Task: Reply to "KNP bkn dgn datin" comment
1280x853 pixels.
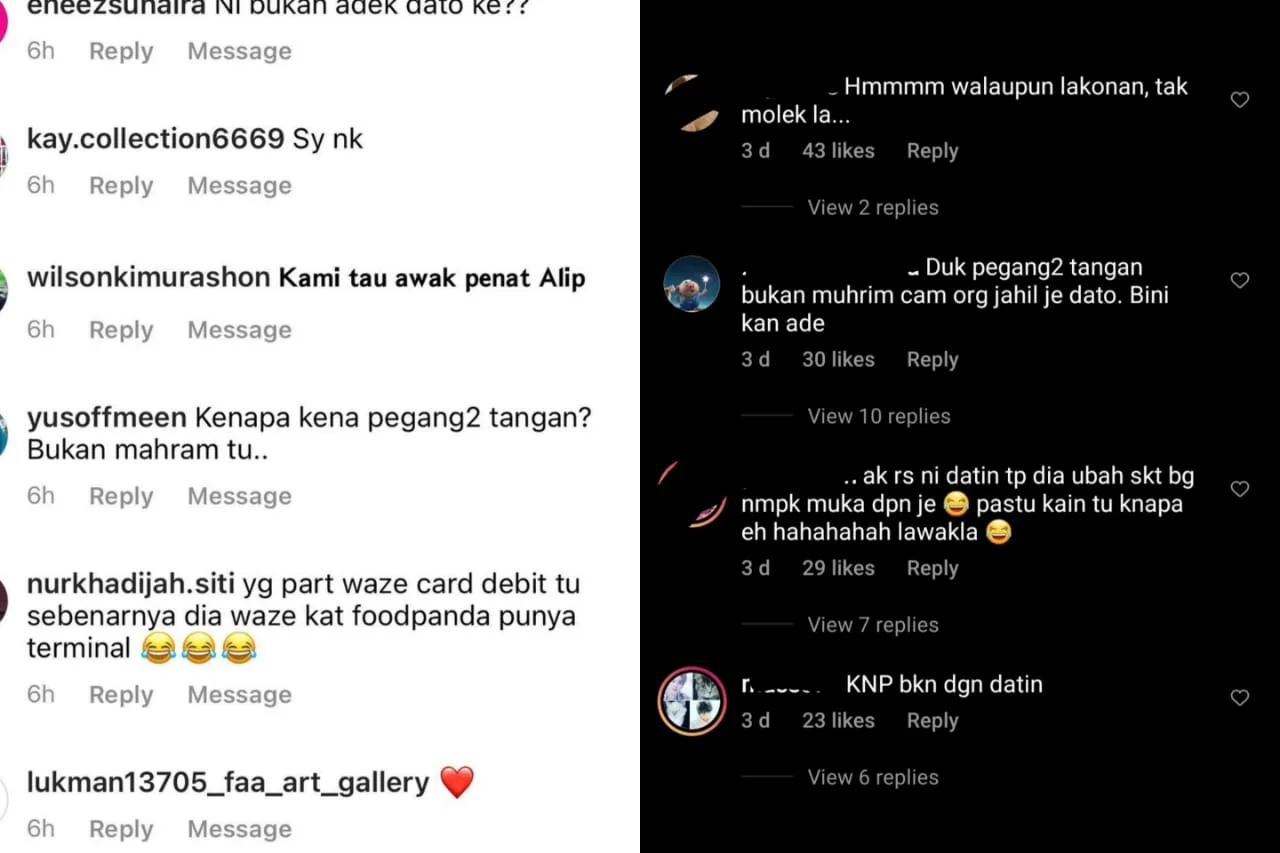Action: [x=932, y=721]
